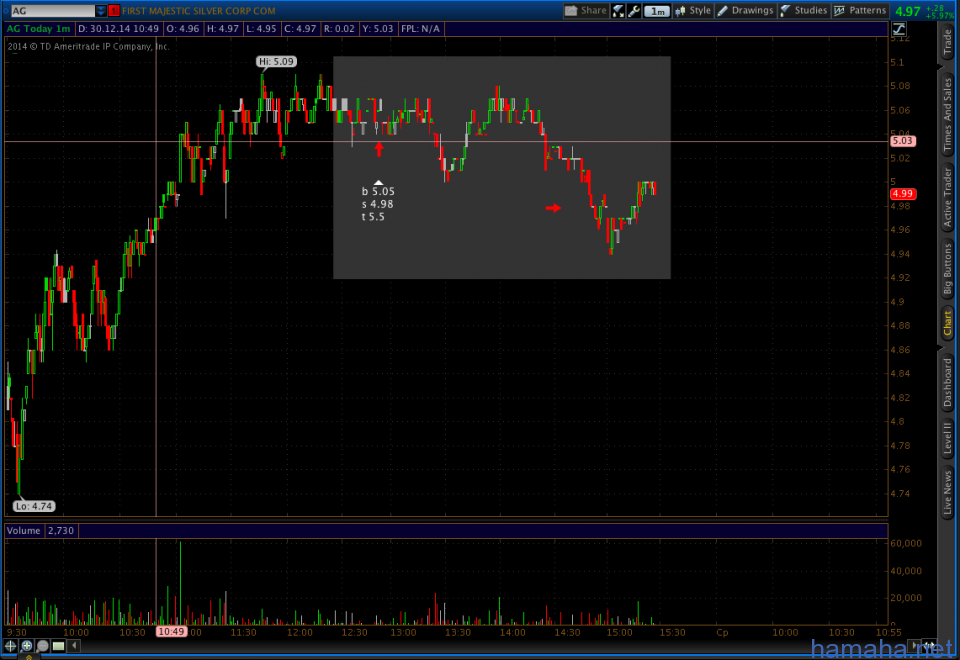Click the 1m timeframe button
Image resolution: width=960 pixels, height=660 pixels.
point(657,11)
